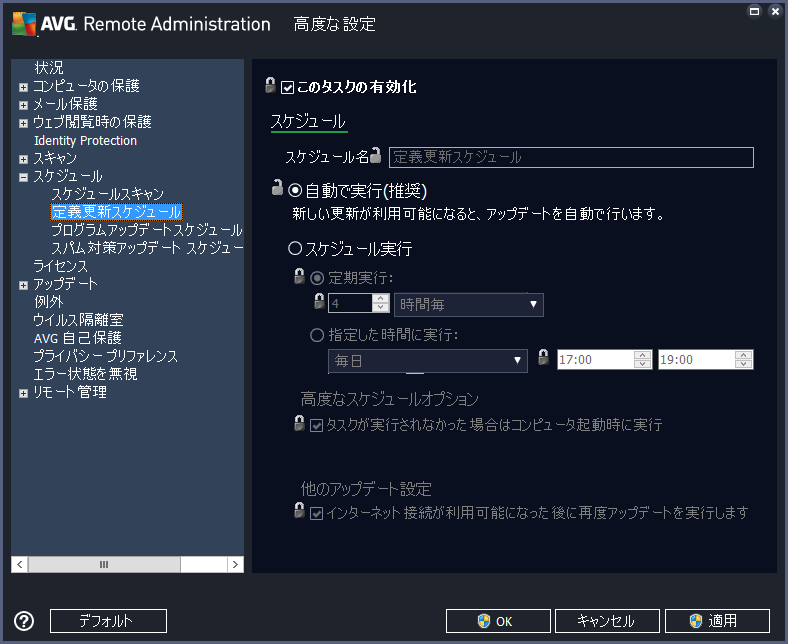Image resolution: width=788 pixels, height=644 pixels.
Task: Click the スケジュール名 text field
Action: coord(571,157)
